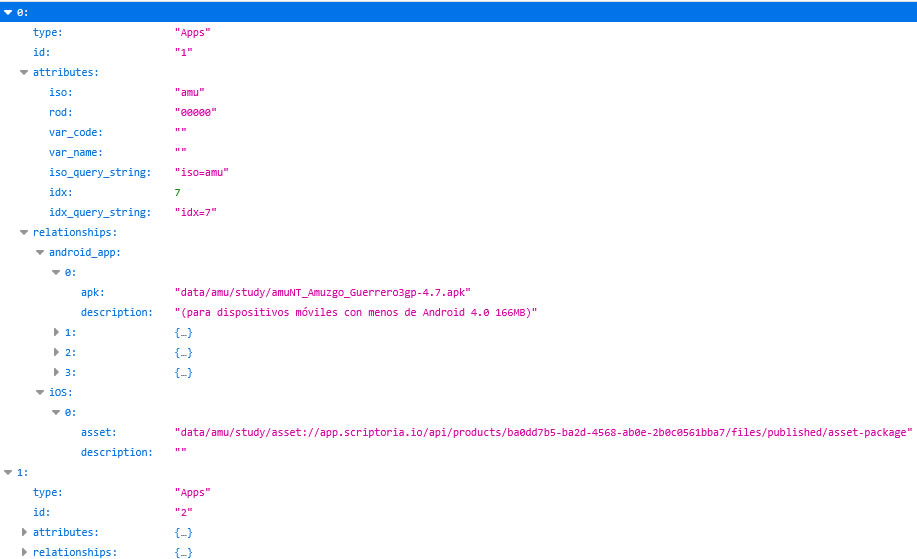Click the iOS asset URL value
917x559 pixels.
click(543, 432)
